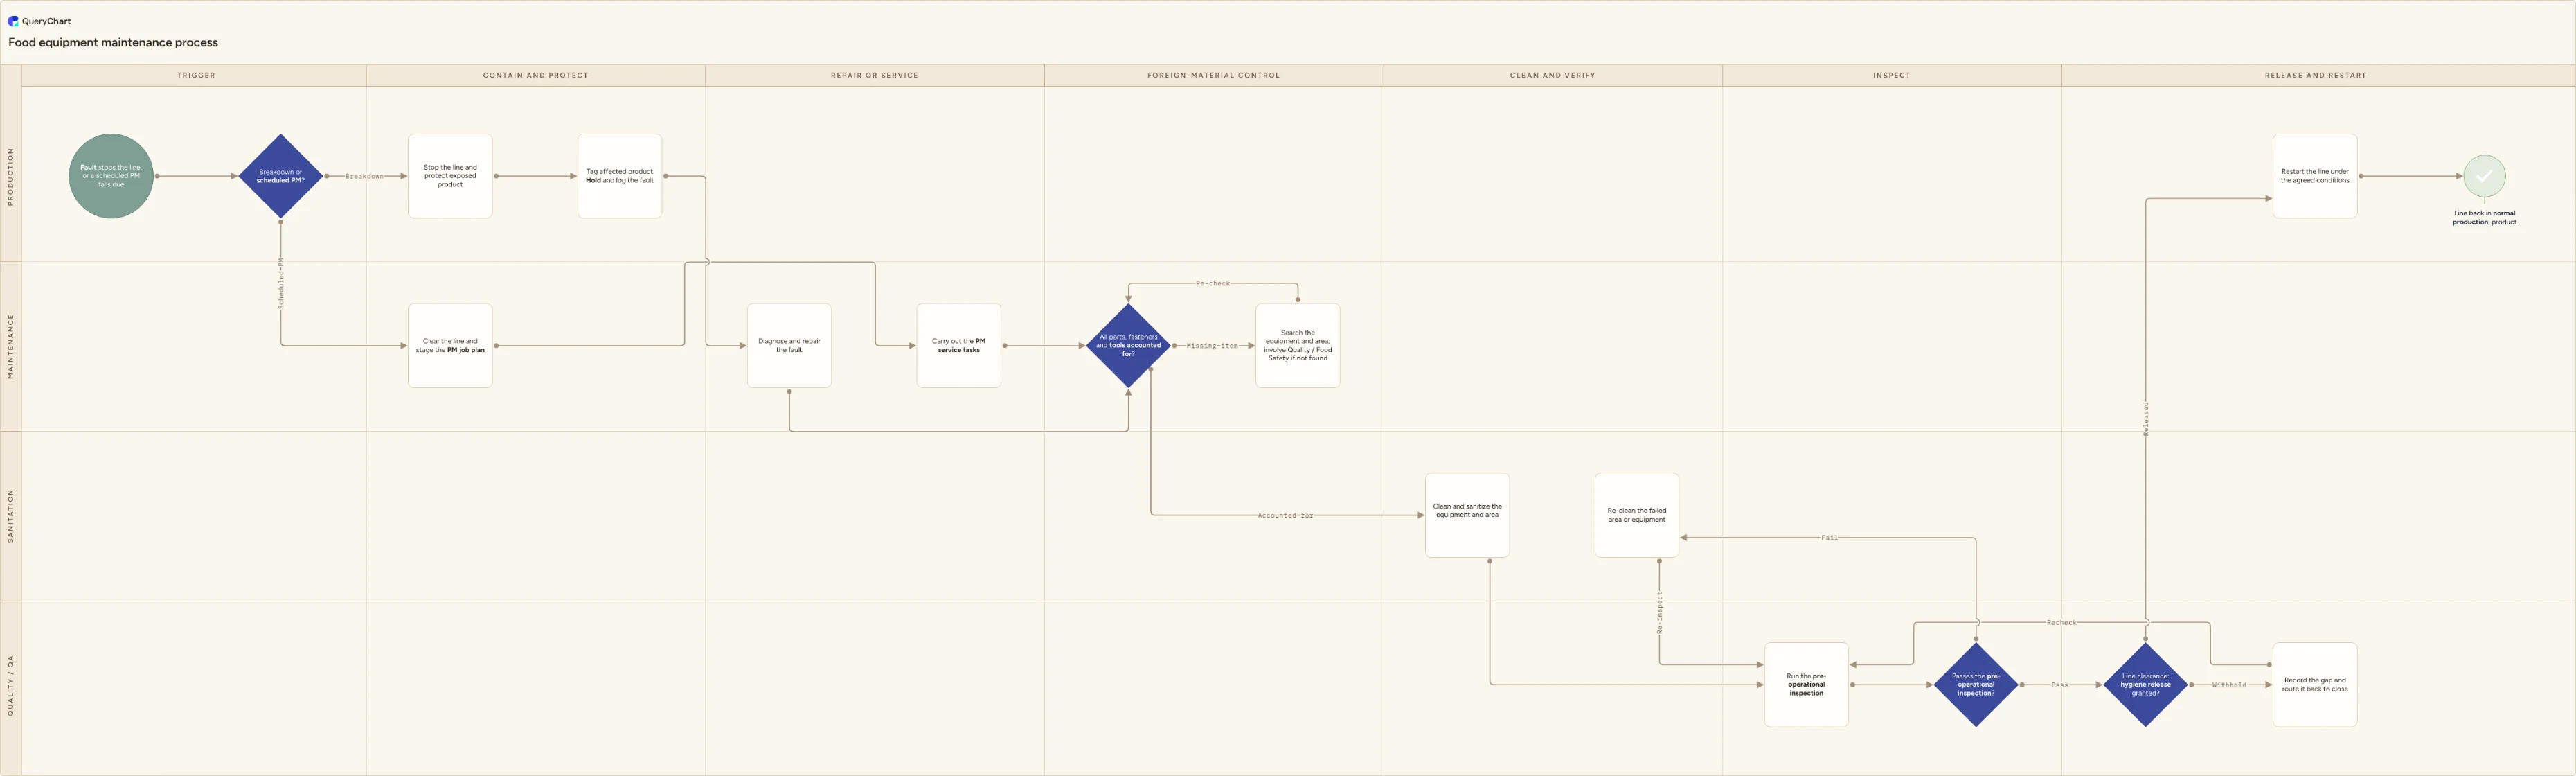Click the Accounted-for edge label
The height and width of the screenshot is (776, 2576).
click(x=1285, y=516)
